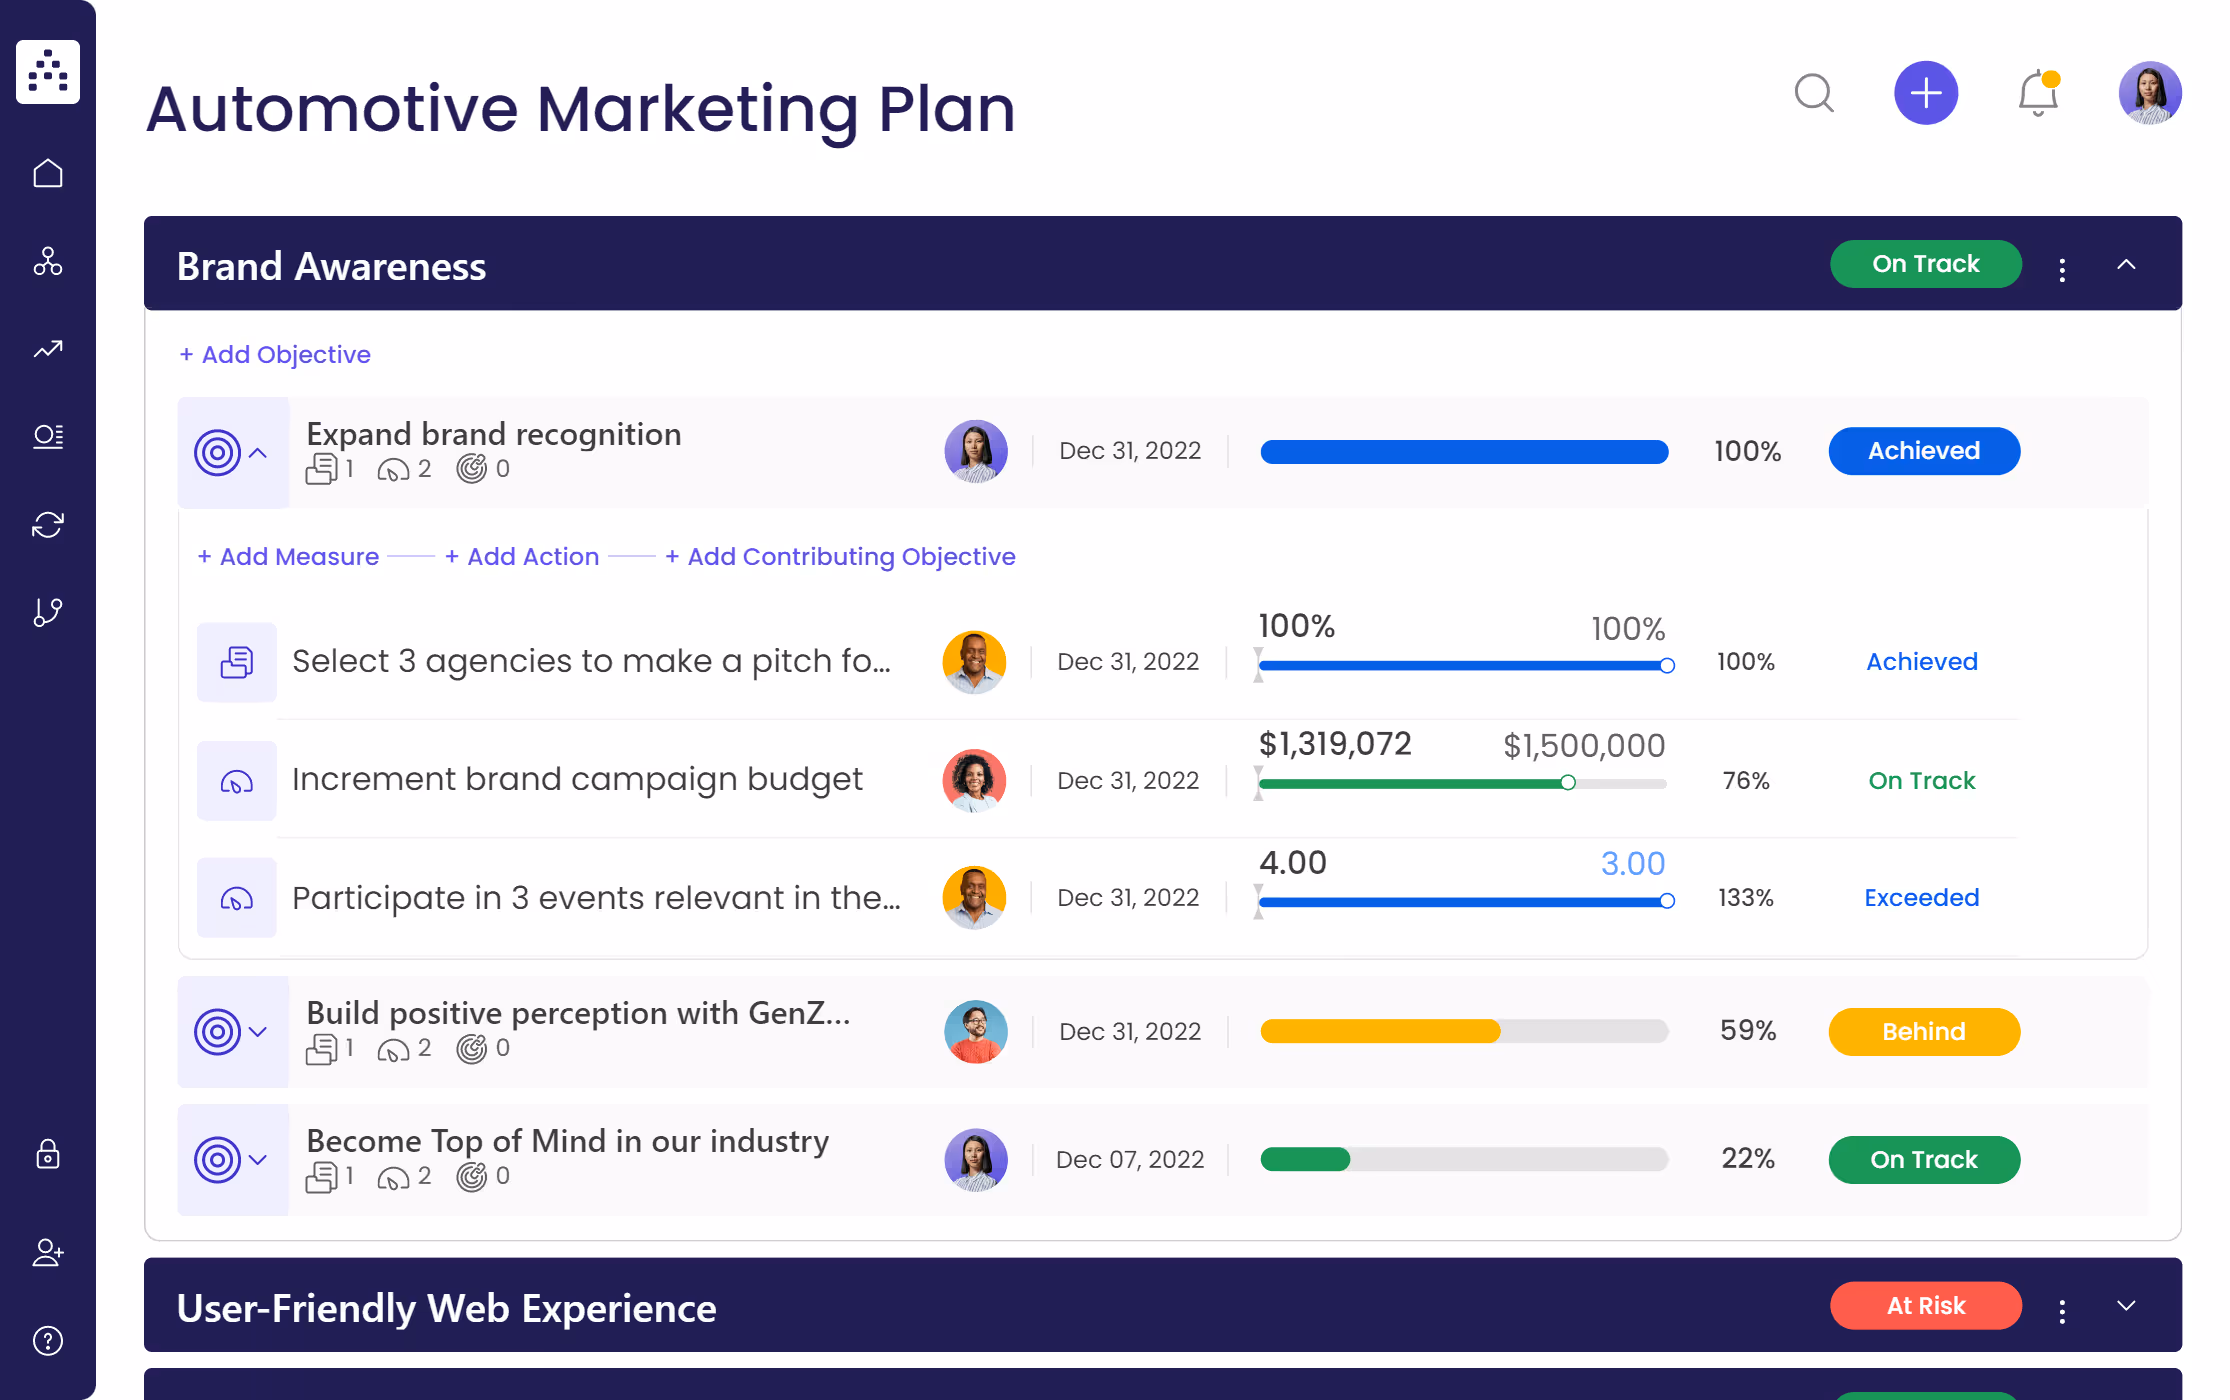Open Brand Awareness three-dot options menu
Image resolution: width=2230 pixels, height=1400 pixels.
[2061, 264]
